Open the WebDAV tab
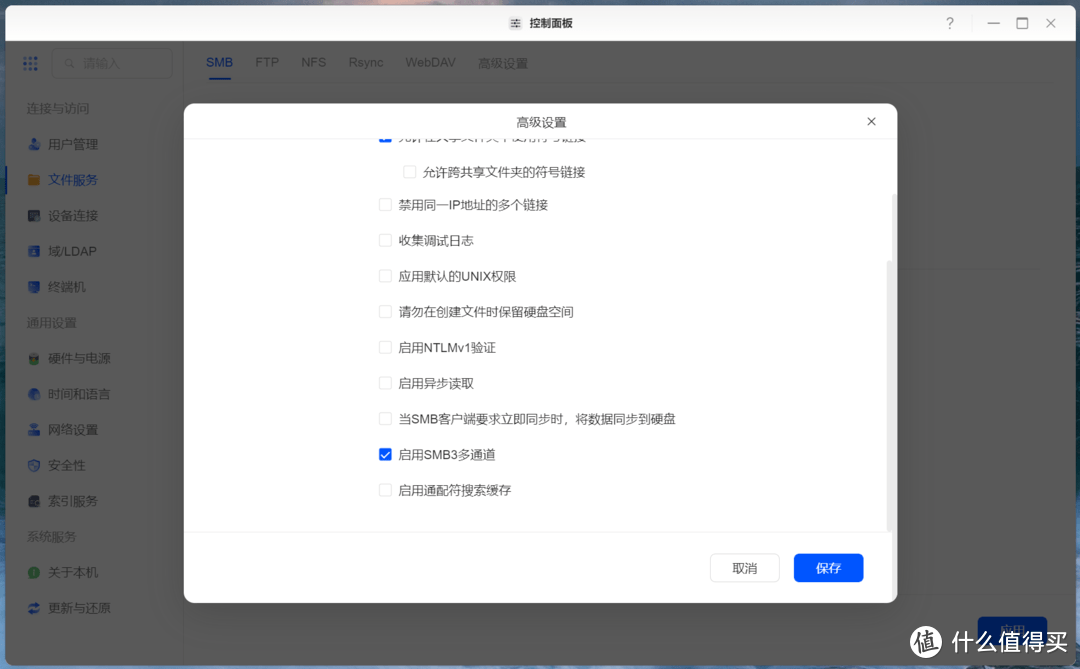The height and width of the screenshot is (669, 1080). click(x=430, y=62)
